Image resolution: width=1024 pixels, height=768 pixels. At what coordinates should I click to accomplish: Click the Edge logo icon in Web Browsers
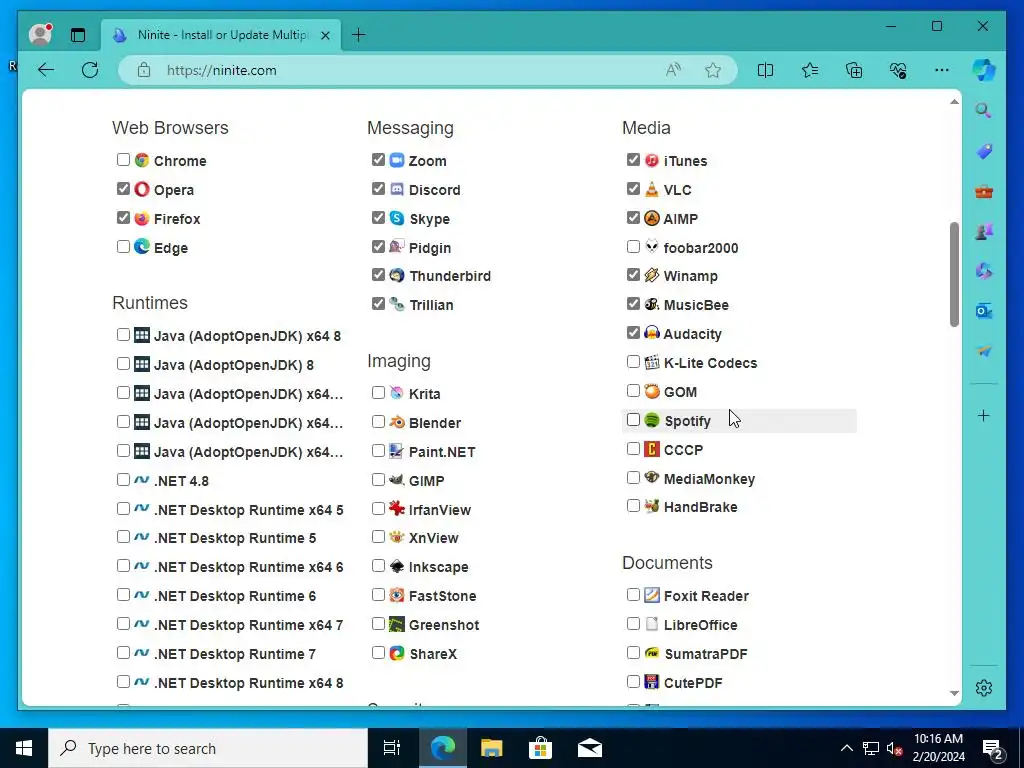[x=142, y=247]
